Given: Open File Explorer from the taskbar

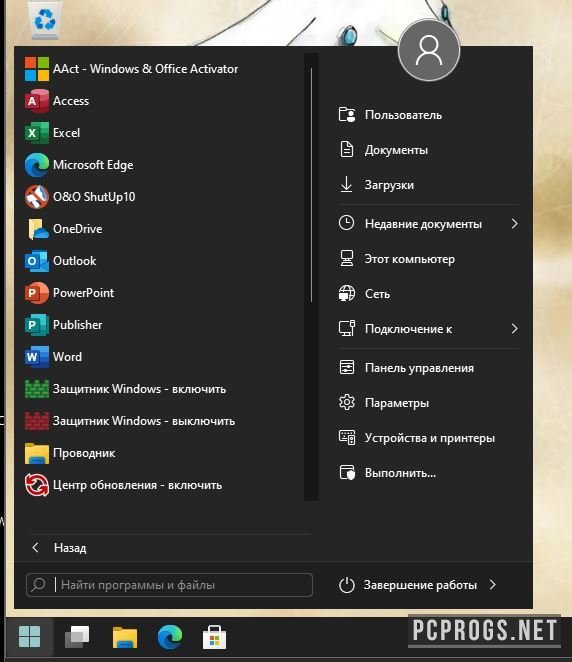Looking at the screenshot, I should coord(125,637).
